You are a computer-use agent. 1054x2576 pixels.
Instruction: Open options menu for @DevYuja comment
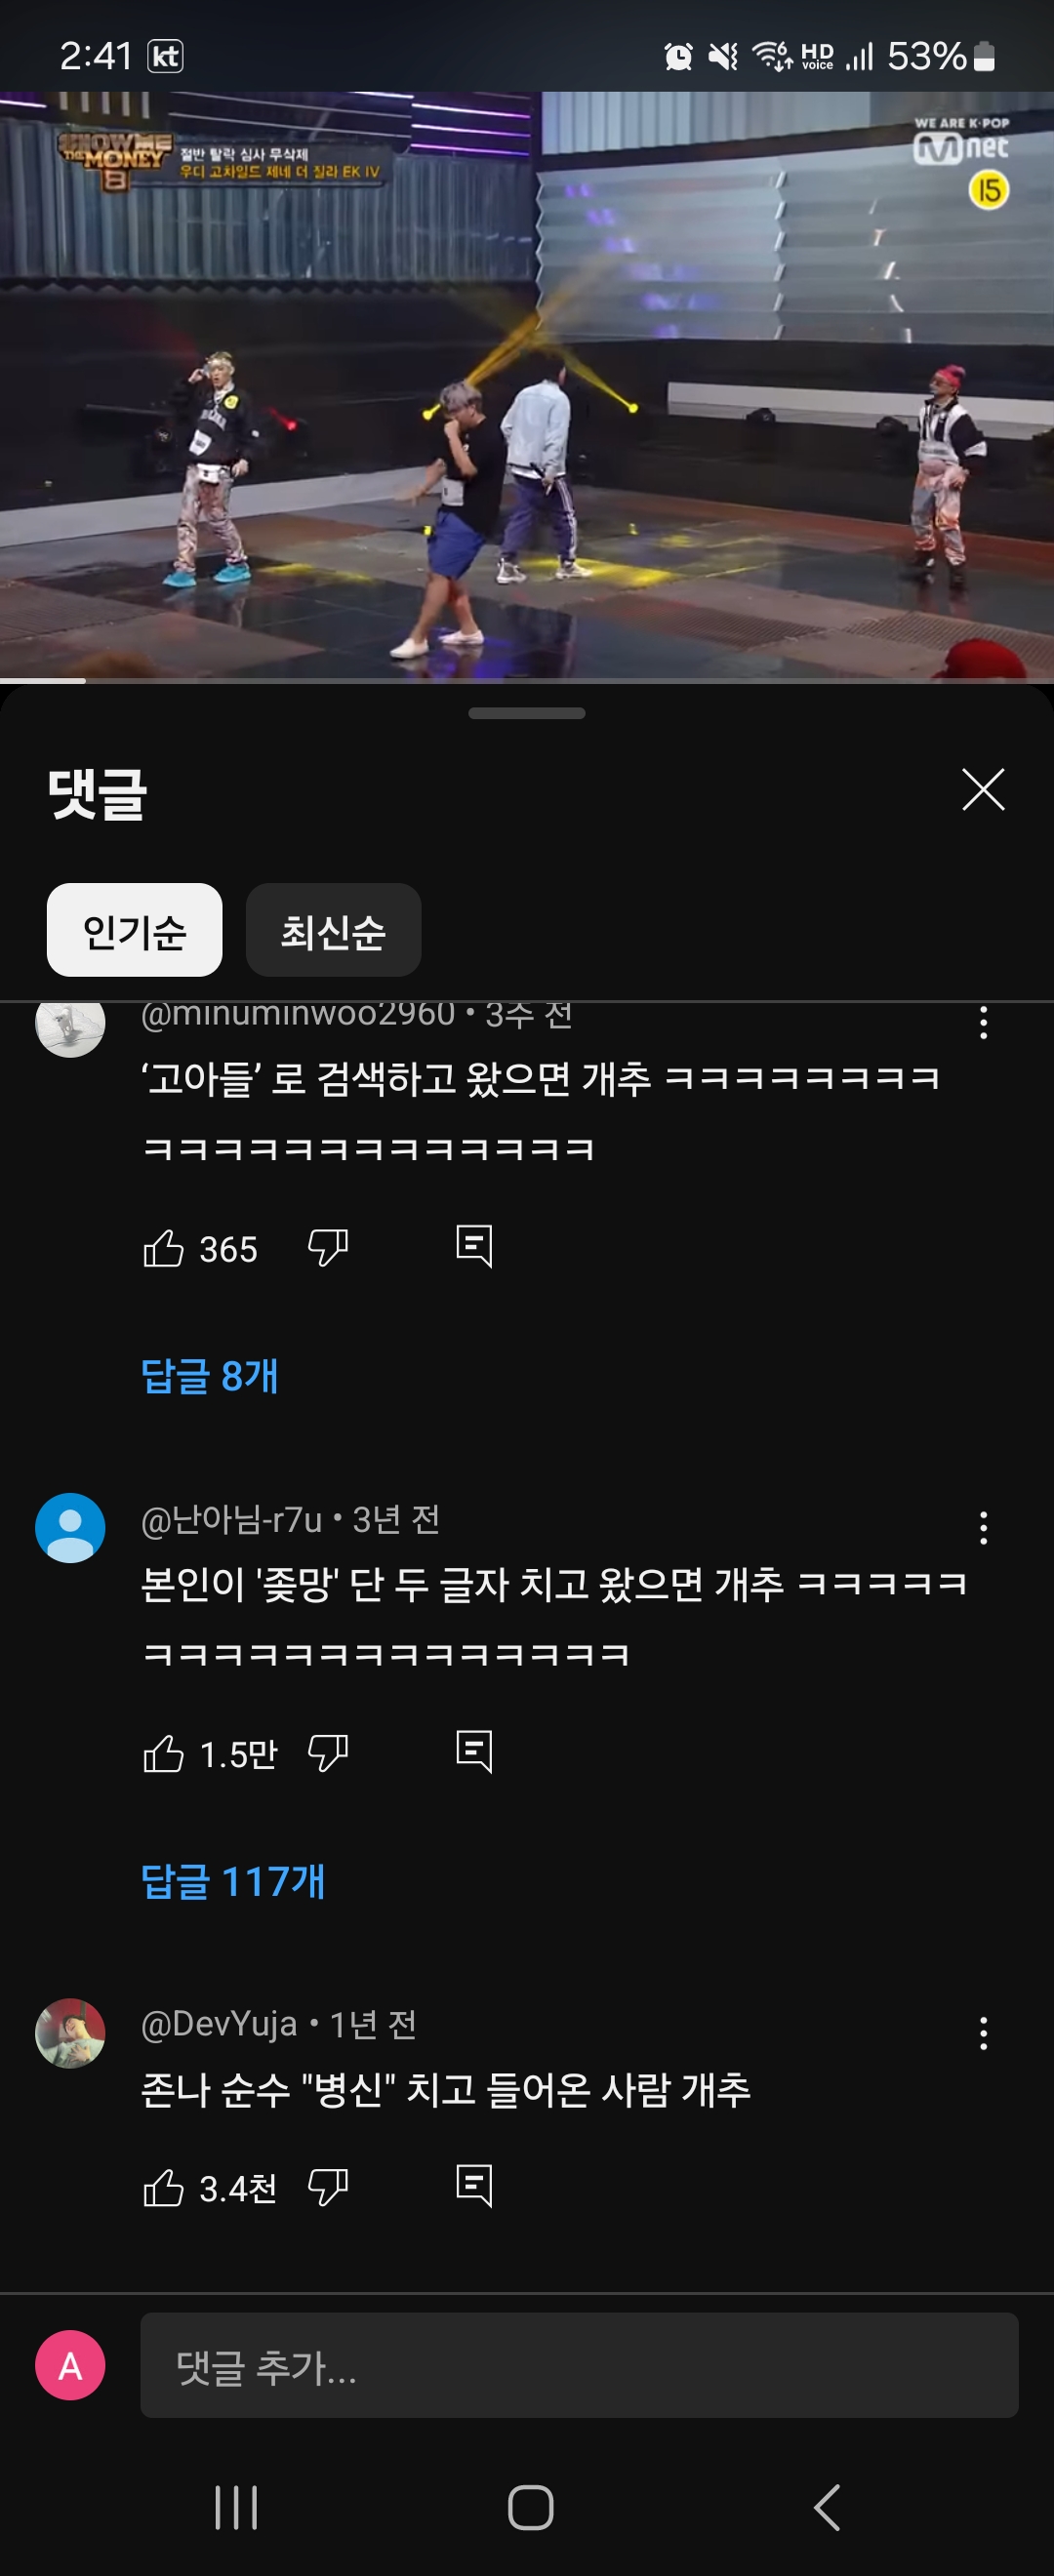(983, 2033)
